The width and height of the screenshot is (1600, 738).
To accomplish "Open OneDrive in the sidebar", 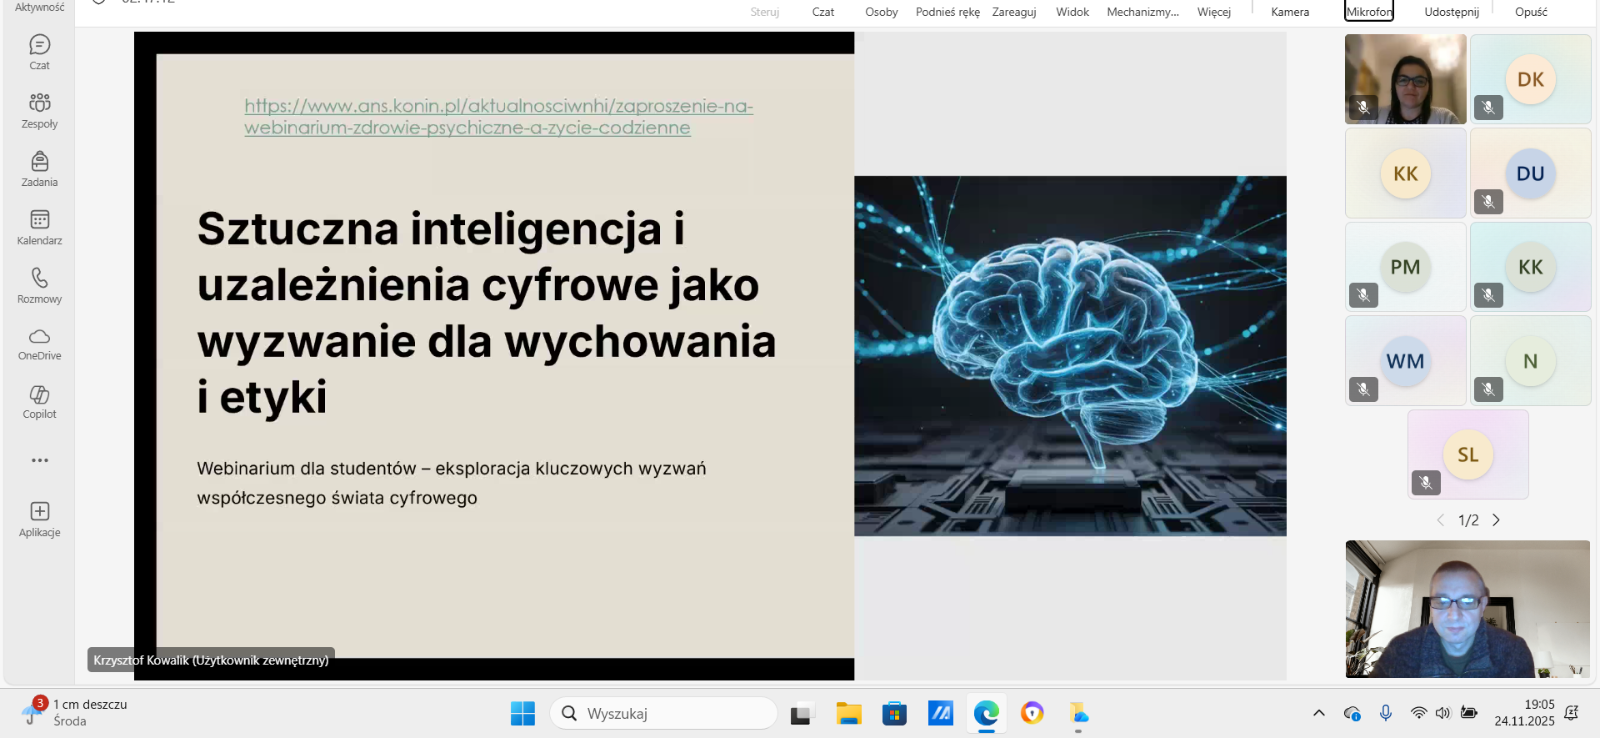I will click(x=39, y=343).
